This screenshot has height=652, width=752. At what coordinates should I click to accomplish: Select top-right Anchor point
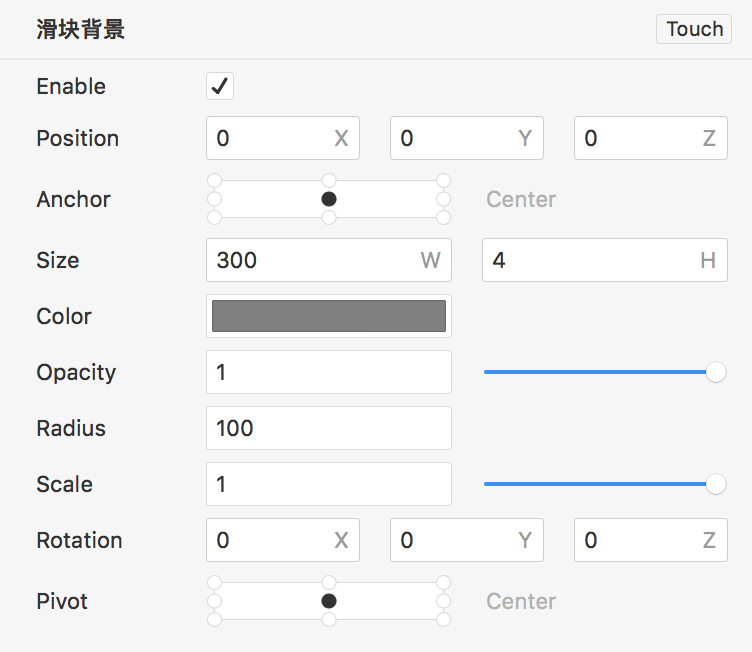pyautogui.click(x=444, y=181)
